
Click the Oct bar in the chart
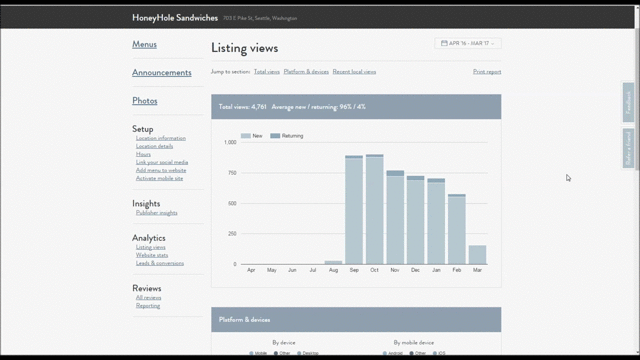coord(374,209)
